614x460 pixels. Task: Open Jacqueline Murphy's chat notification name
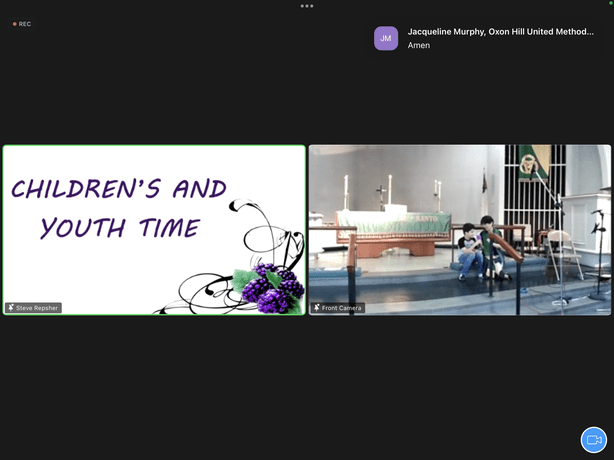[500, 31]
